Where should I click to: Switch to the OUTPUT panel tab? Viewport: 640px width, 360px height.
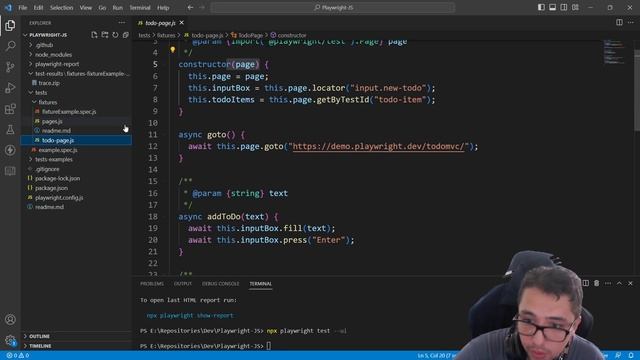tap(183, 283)
